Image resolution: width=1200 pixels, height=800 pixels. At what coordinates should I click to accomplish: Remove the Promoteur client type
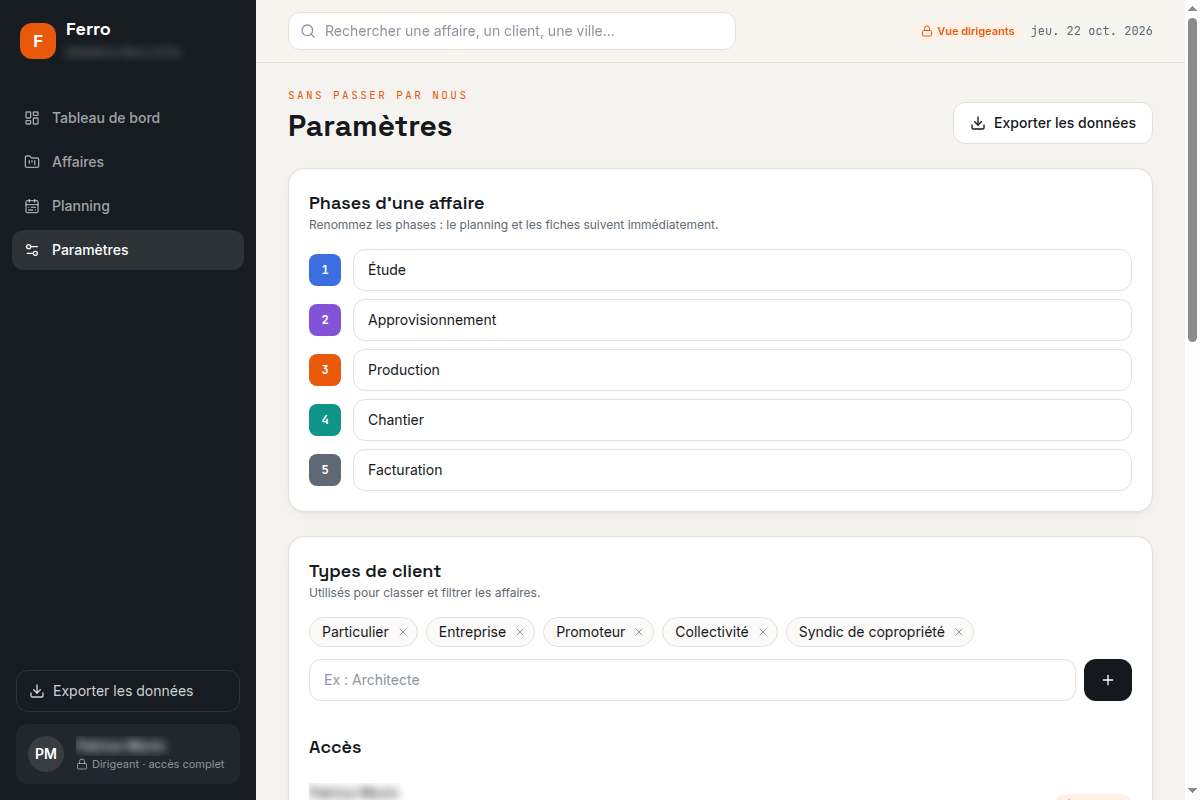pyautogui.click(x=639, y=632)
